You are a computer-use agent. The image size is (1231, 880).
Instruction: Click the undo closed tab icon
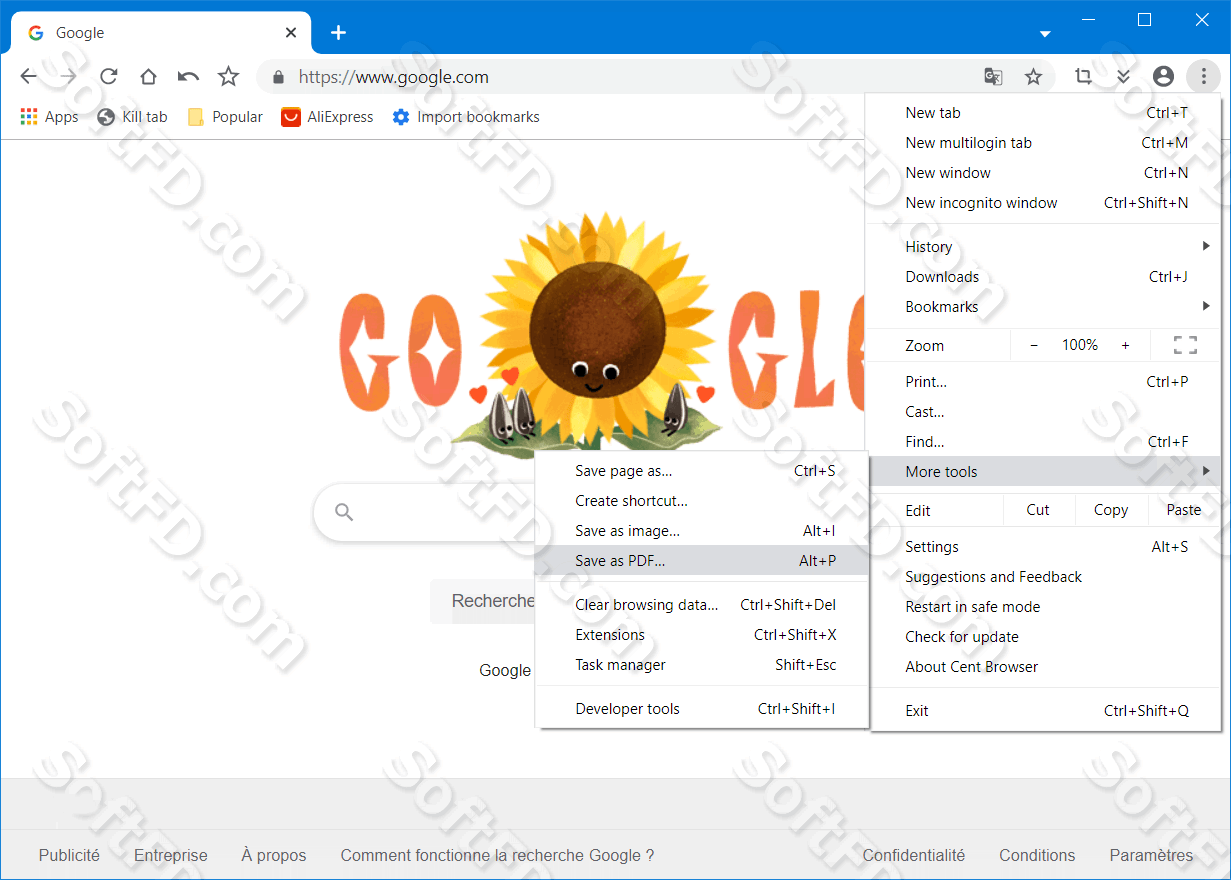(x=188, y=76)
